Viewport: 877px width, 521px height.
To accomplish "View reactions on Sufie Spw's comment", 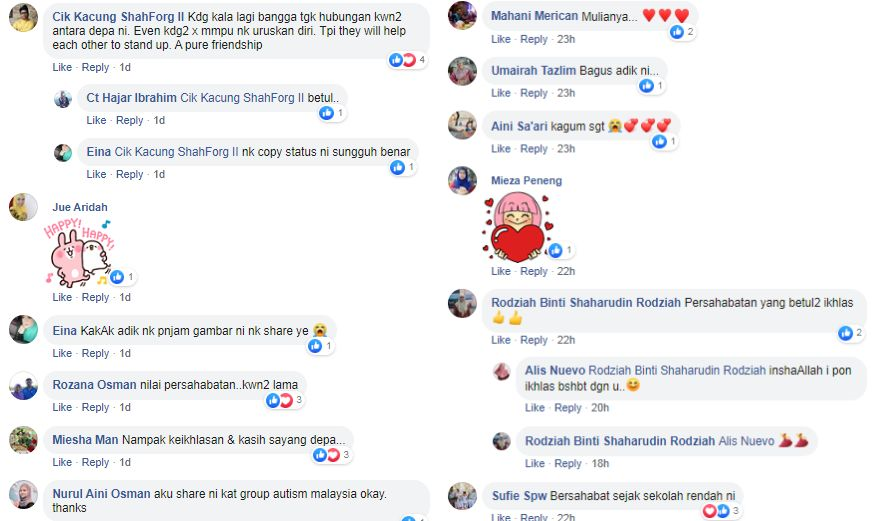I will coord(722,510).
